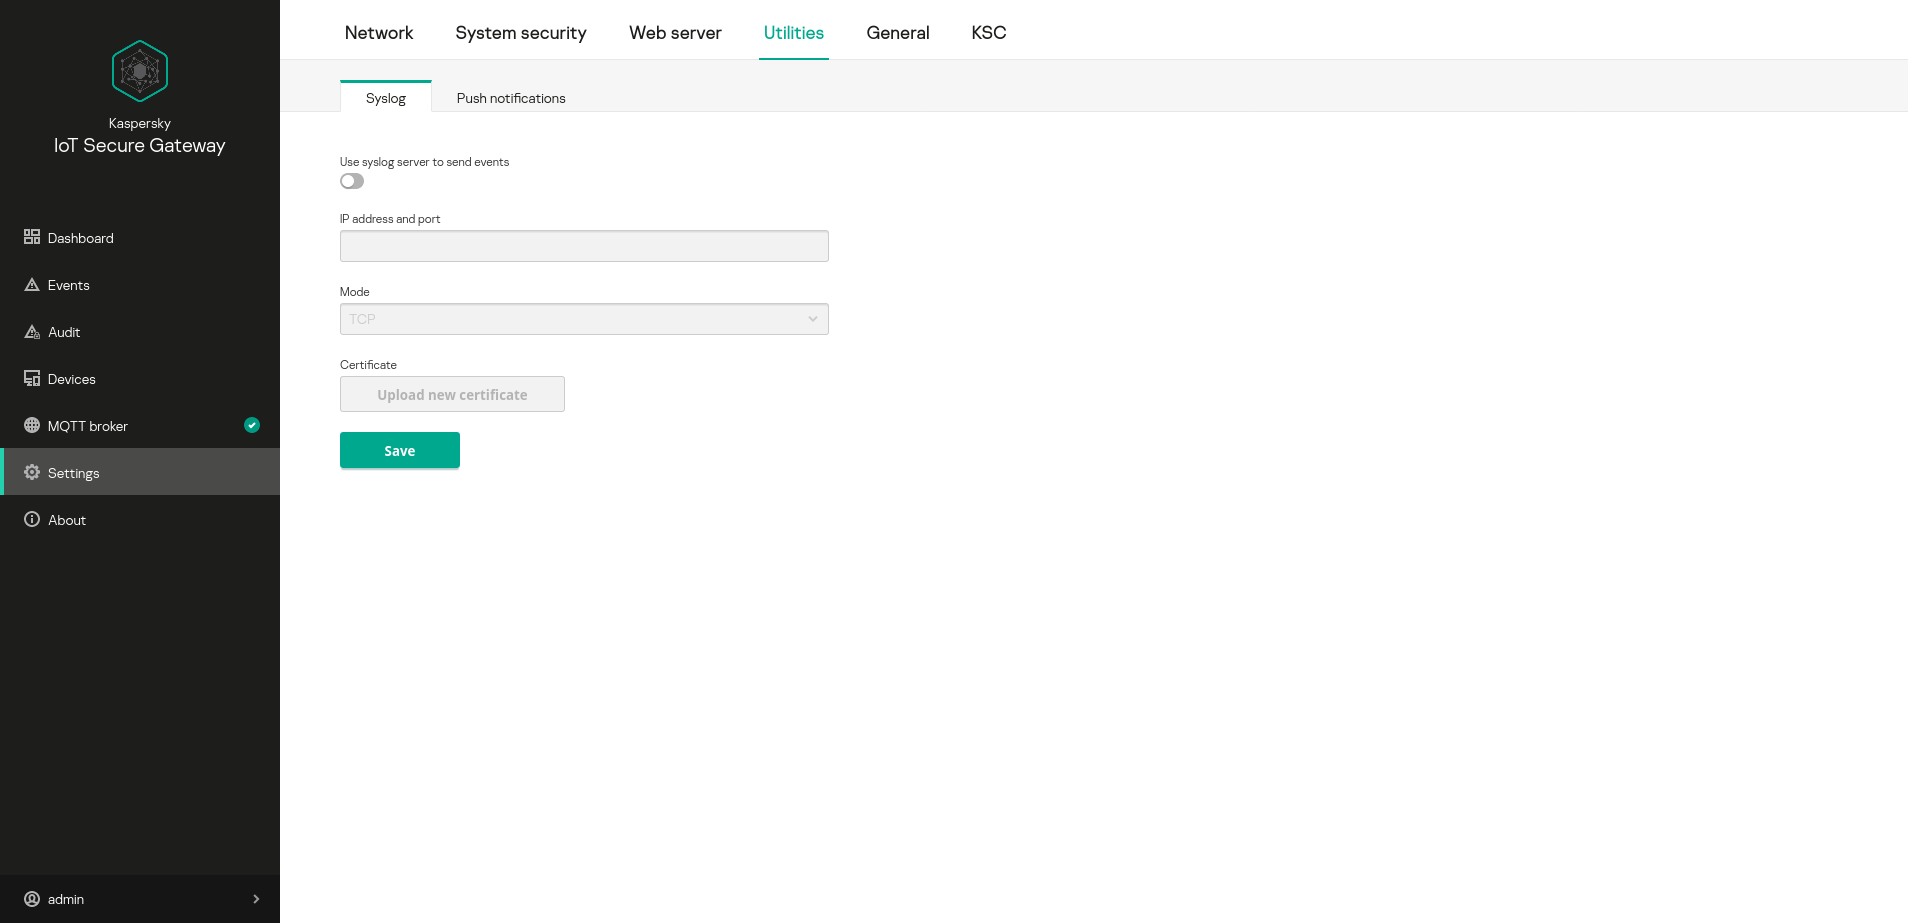Viewport: 1908px width, 923px height.
Task: Open the Mode TCP dropdown
Action: (584, 319)
